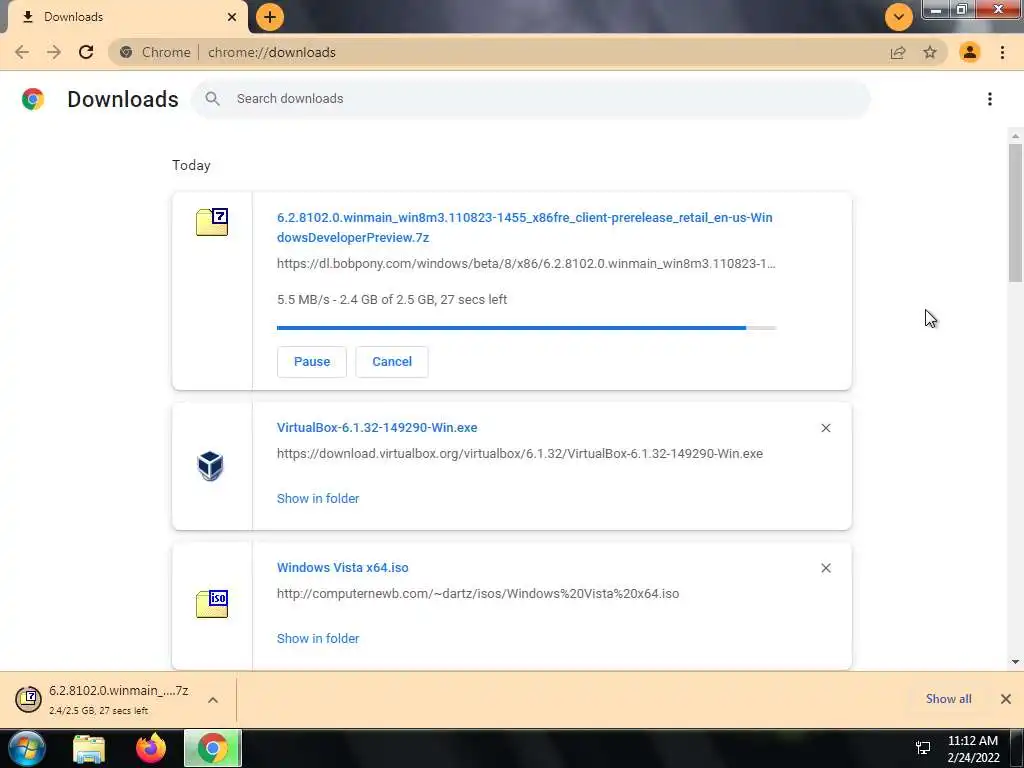Click the ISO file icon
This screenshot has height=768, width=1024.
point(212,603)
